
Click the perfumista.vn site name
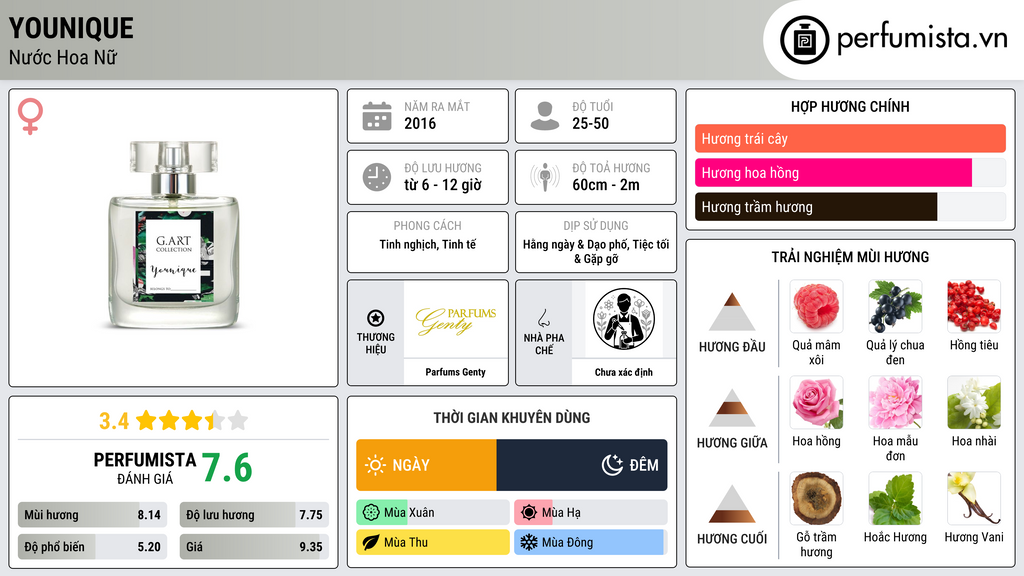[922, 39]
